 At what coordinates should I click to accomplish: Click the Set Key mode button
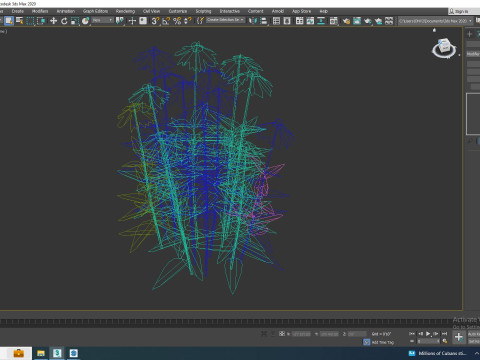pyautogui.click(x=474, y=341)
